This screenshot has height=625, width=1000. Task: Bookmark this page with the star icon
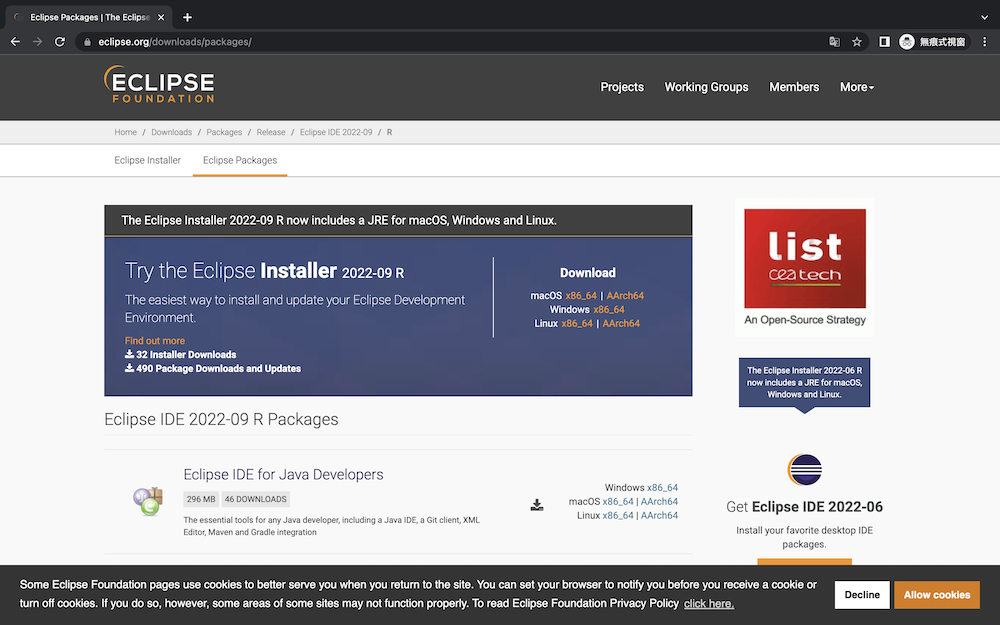pyautogui.click(x=857, y=41)
